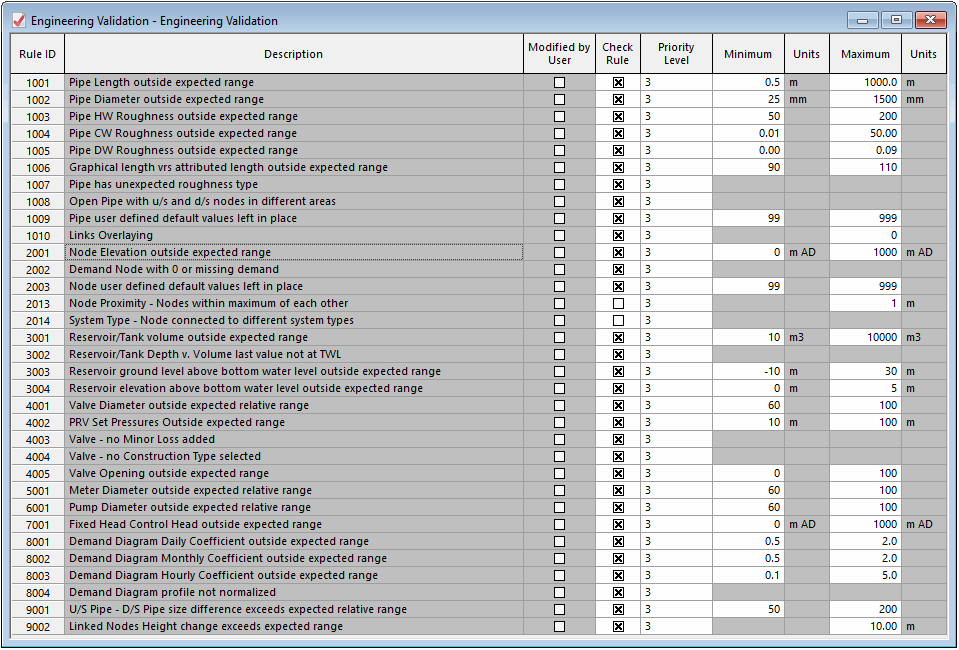Maximize the Engineering Validation window
959x650 pixels.
tap(897, 20)
